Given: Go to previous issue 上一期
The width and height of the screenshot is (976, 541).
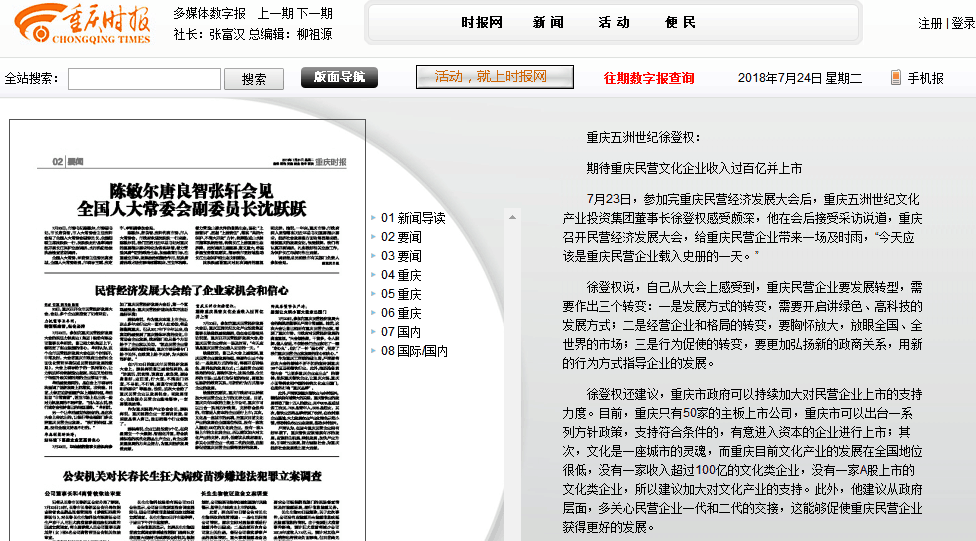Looking at the screenshot, I should point(276,13).
